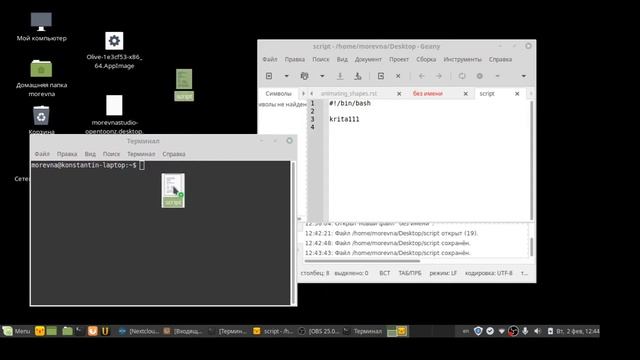Viewport: 640px width, 360px height.
Task: Close the script document tab
Action: point(517,93)
